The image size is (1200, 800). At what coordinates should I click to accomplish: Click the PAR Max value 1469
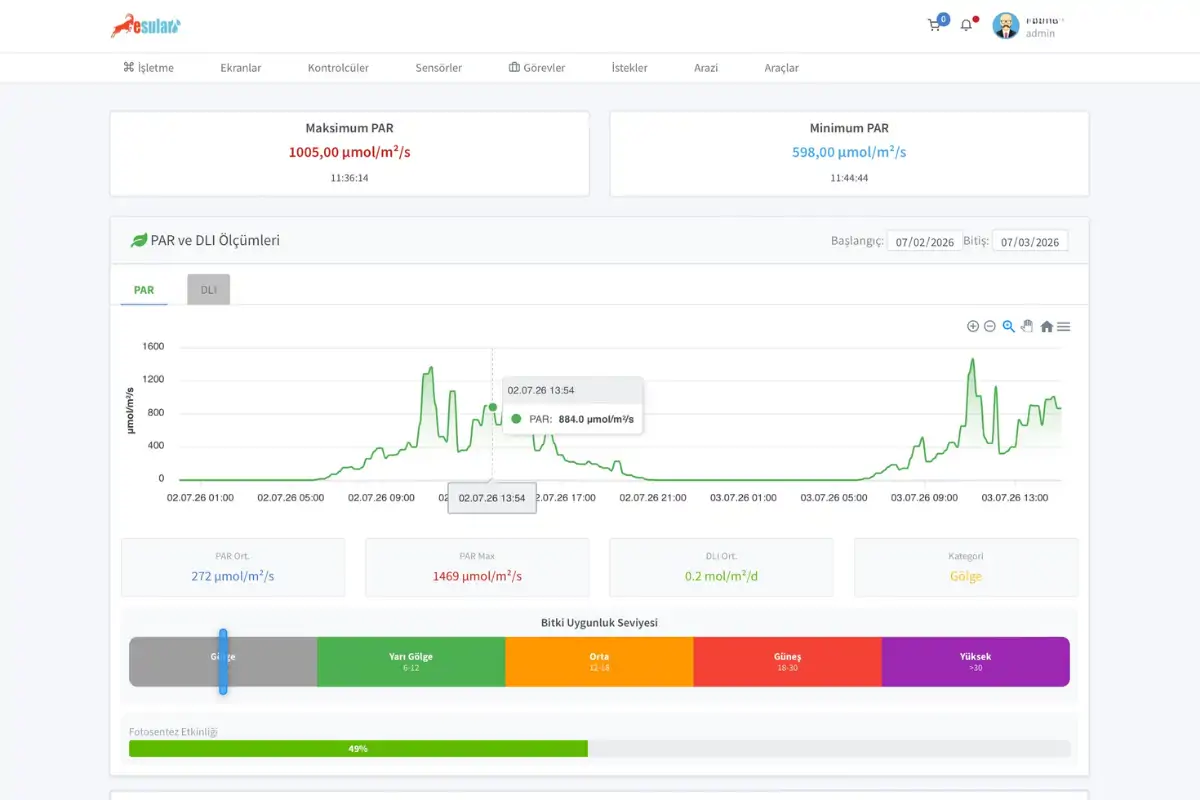[x=477, y=576]
